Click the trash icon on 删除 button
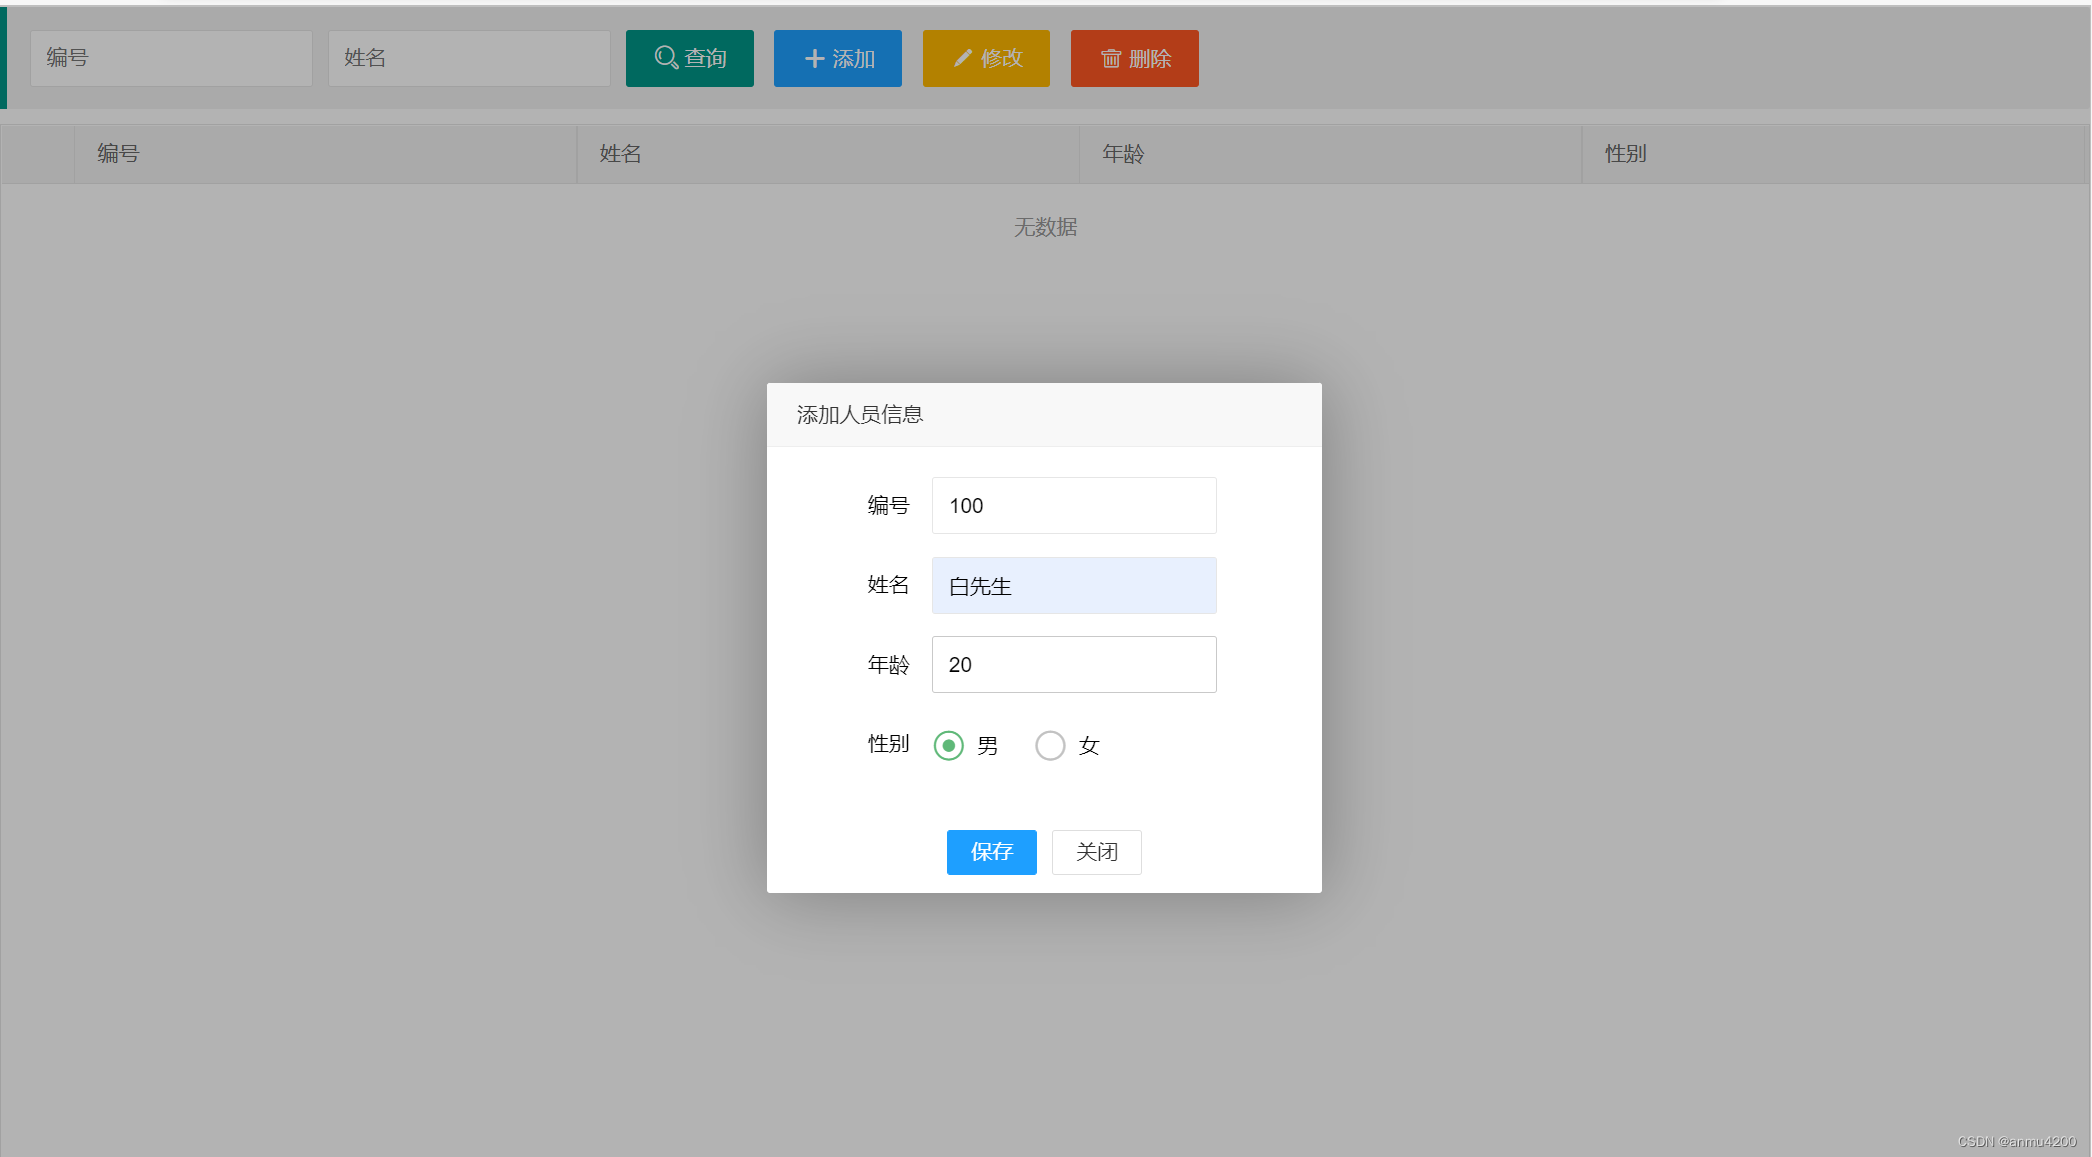This screenshot has width=2092, height=1157. click(1111, 59)
